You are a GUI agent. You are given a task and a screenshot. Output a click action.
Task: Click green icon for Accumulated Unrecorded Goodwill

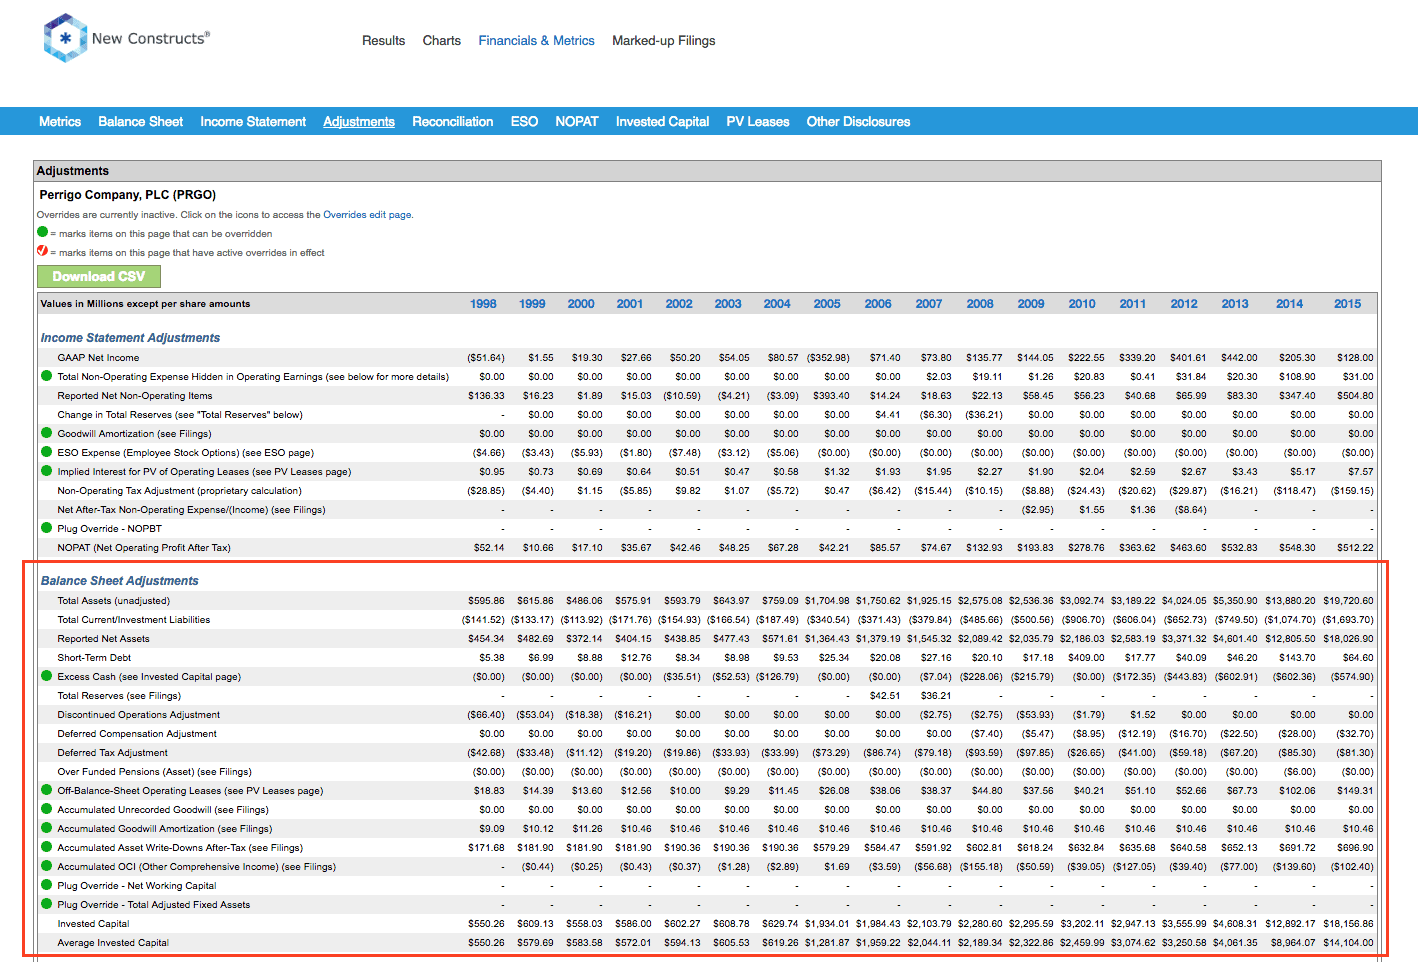[x=46, y=809]
